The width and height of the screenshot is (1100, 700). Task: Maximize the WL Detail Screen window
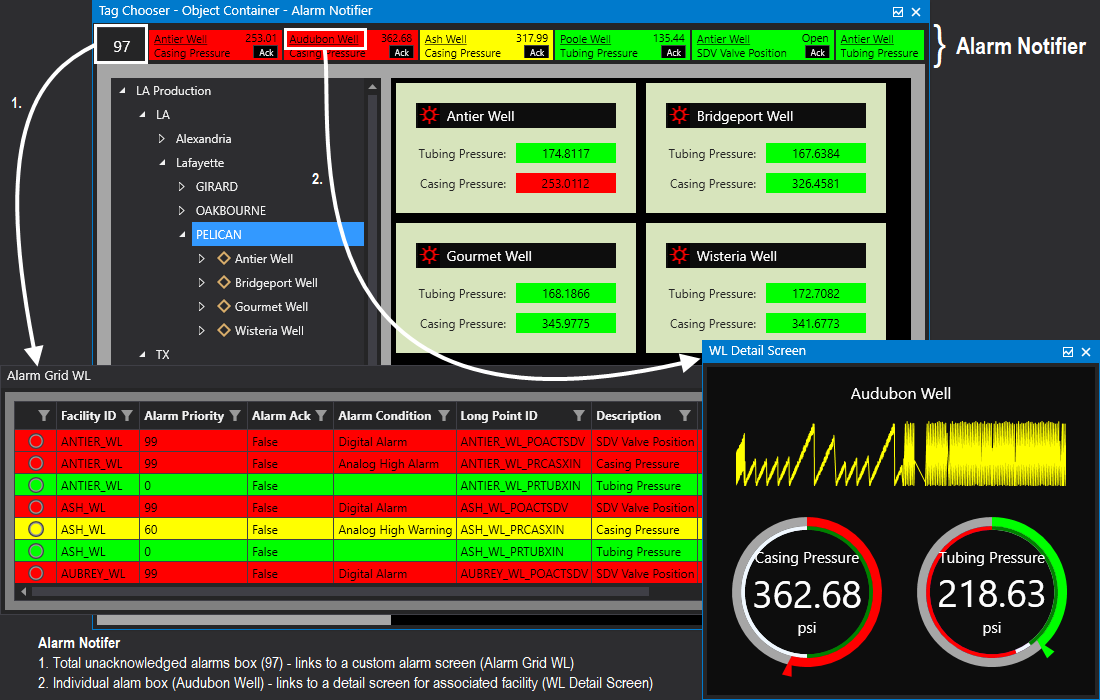1068,352
